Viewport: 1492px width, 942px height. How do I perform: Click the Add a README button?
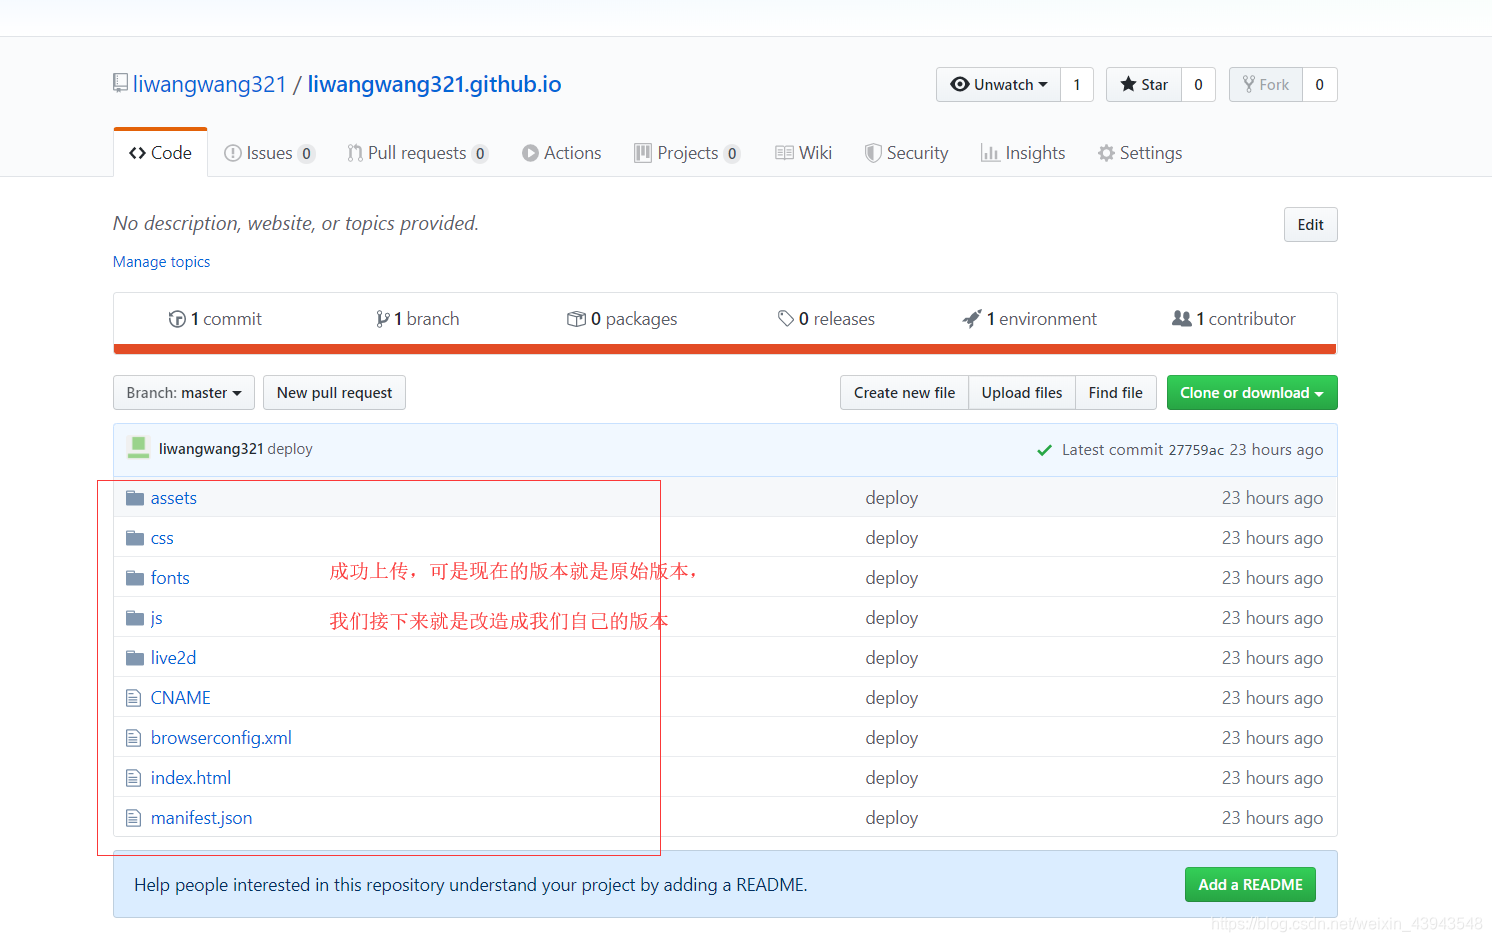[x=1250, y=885]
